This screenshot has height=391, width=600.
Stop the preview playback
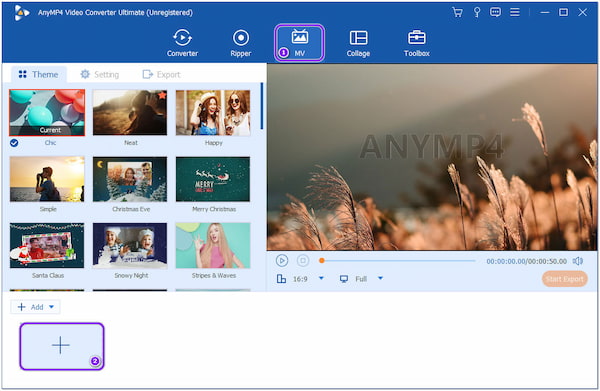click(303, 261)
